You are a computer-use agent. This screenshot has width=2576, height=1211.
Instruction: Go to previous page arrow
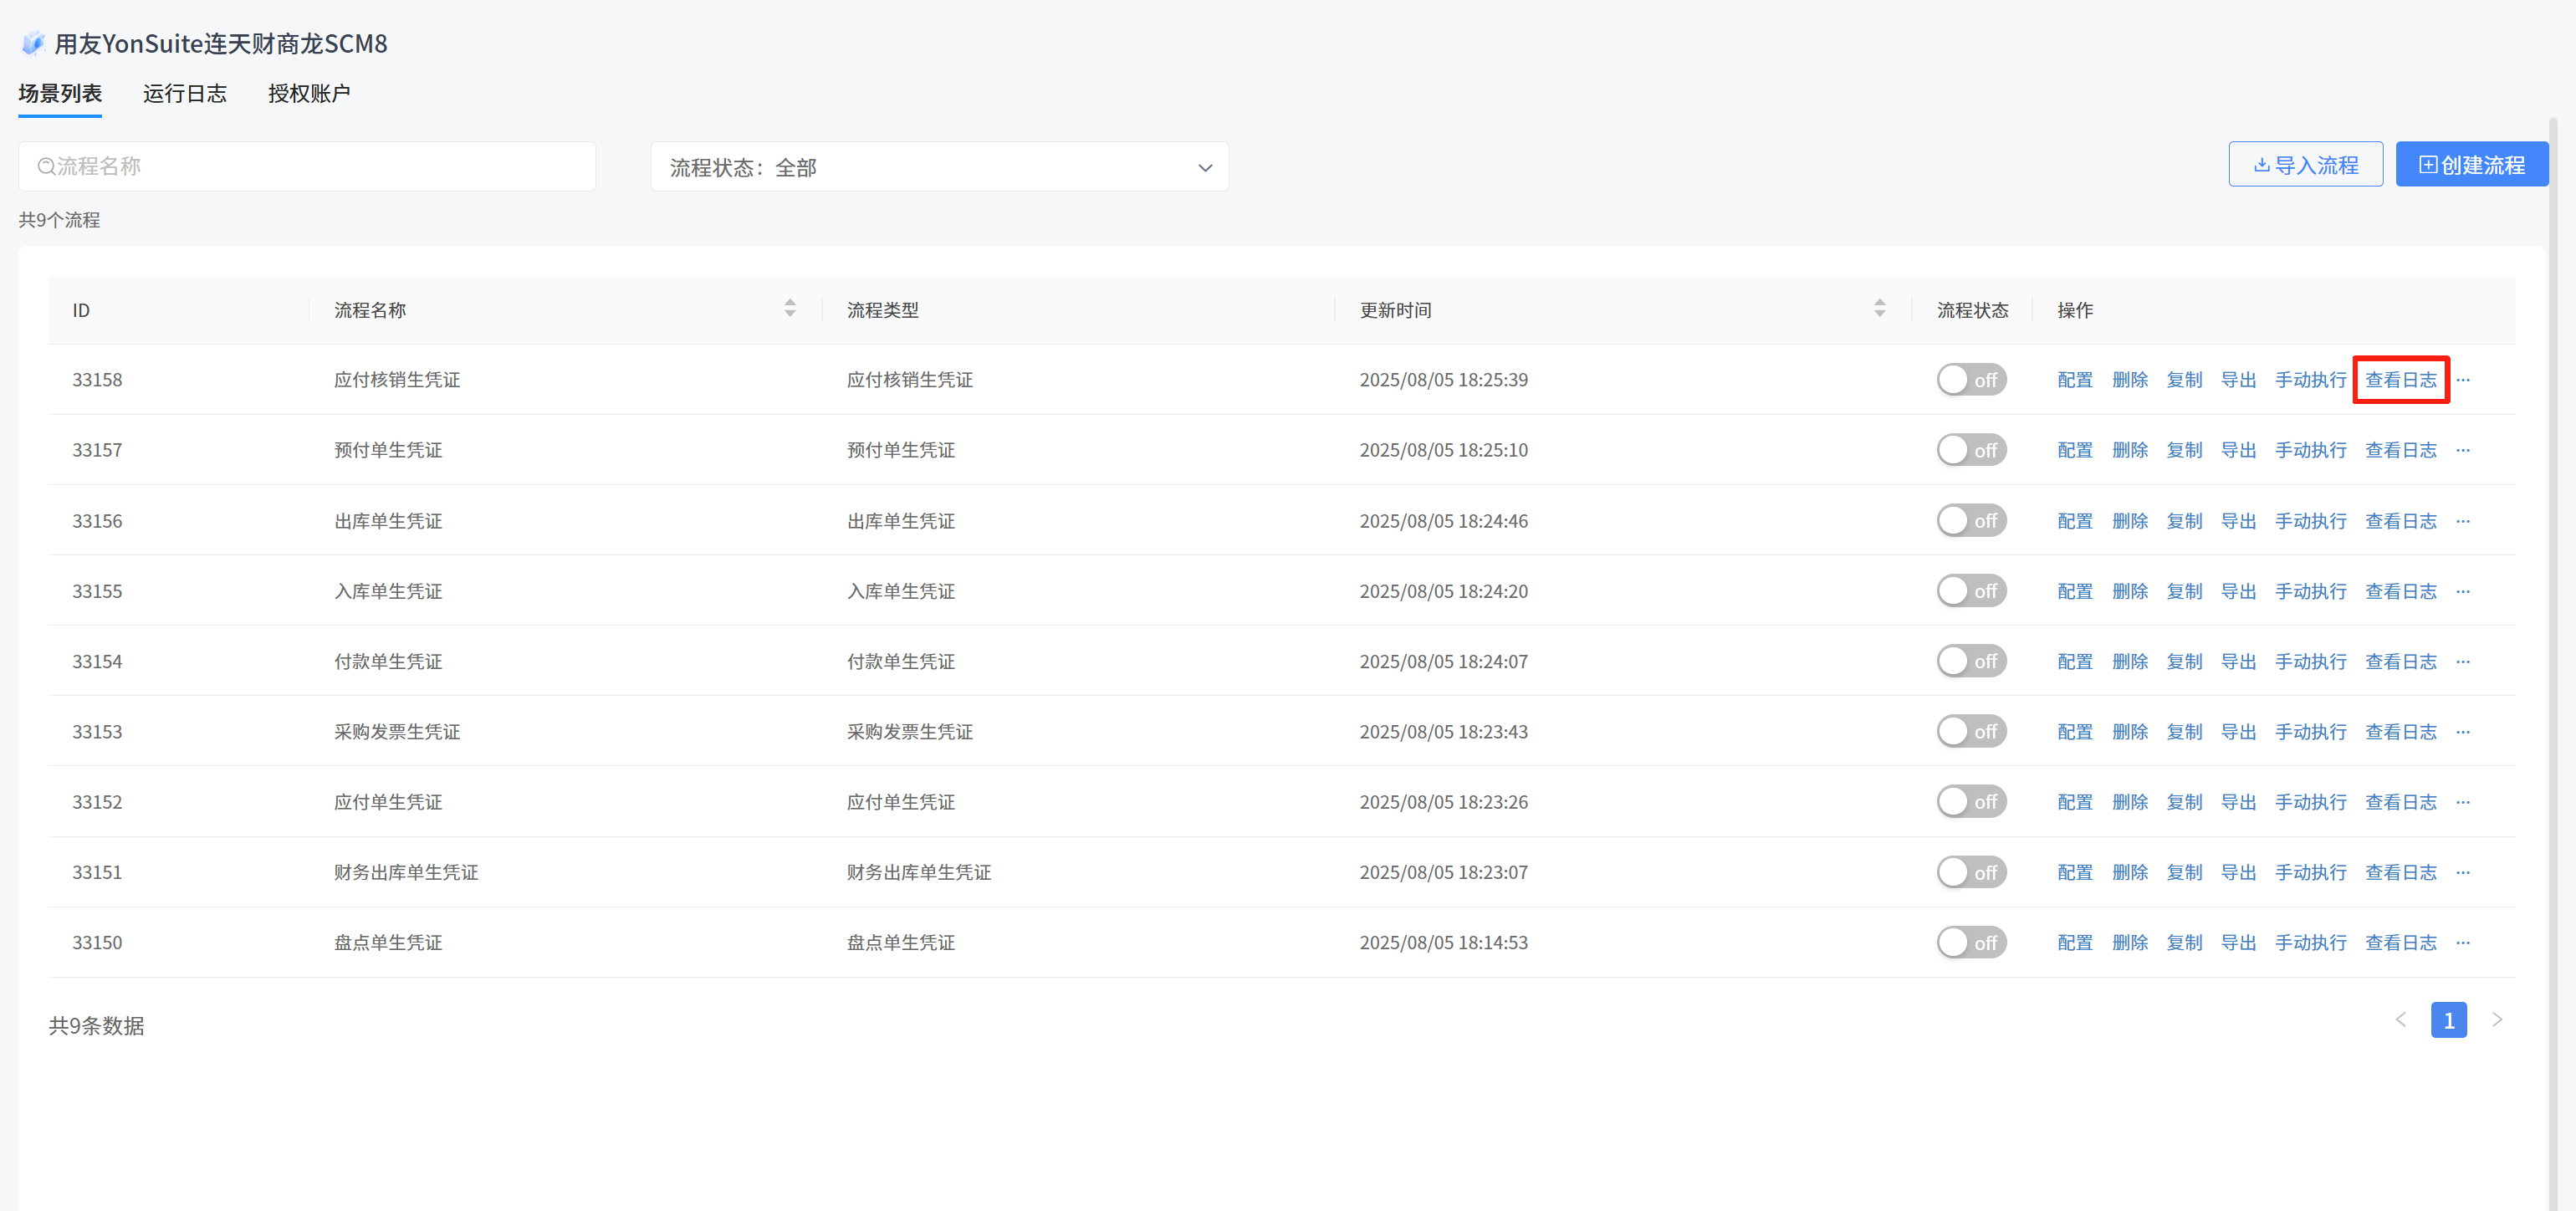tap(2401, 1020)
